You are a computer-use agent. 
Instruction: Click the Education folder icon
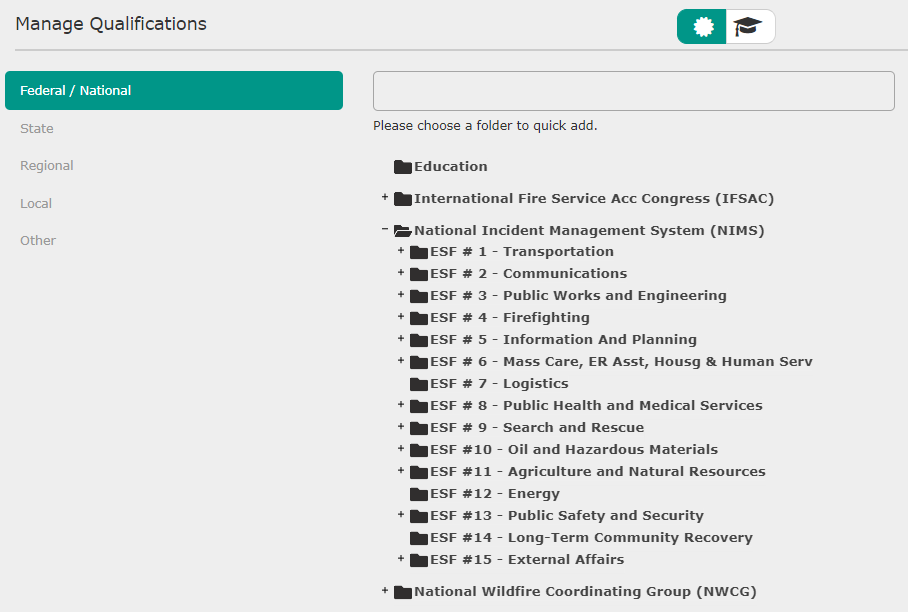pyautogui.click(x=402, y=167)
